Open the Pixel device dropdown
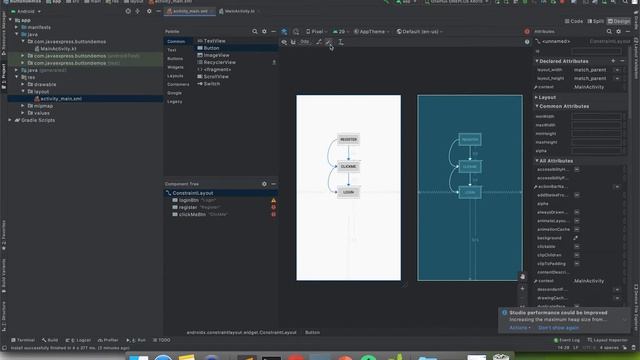640x360 pixels. [x=316, y=31]
